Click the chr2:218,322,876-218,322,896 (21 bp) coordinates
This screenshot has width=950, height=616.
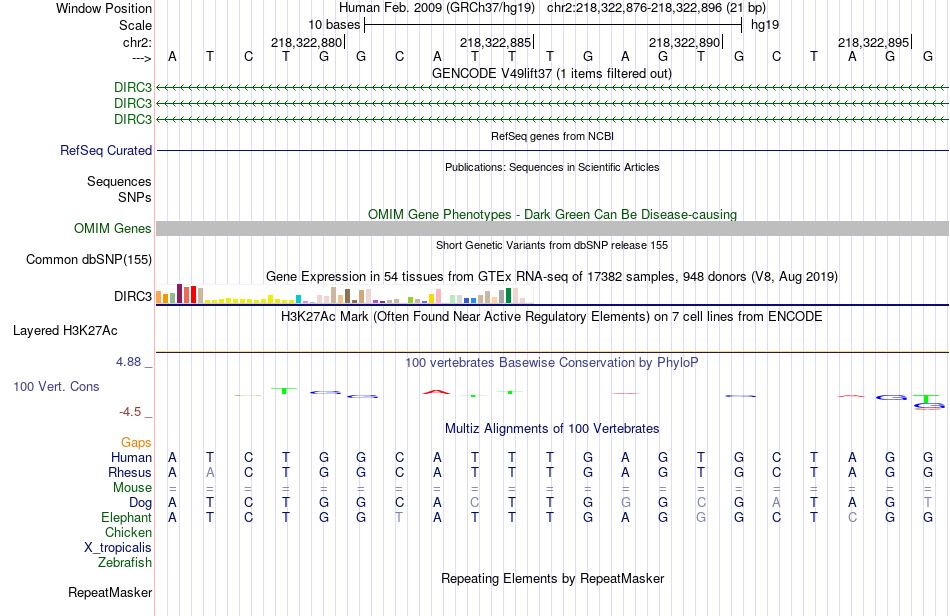tap(656, 8)
